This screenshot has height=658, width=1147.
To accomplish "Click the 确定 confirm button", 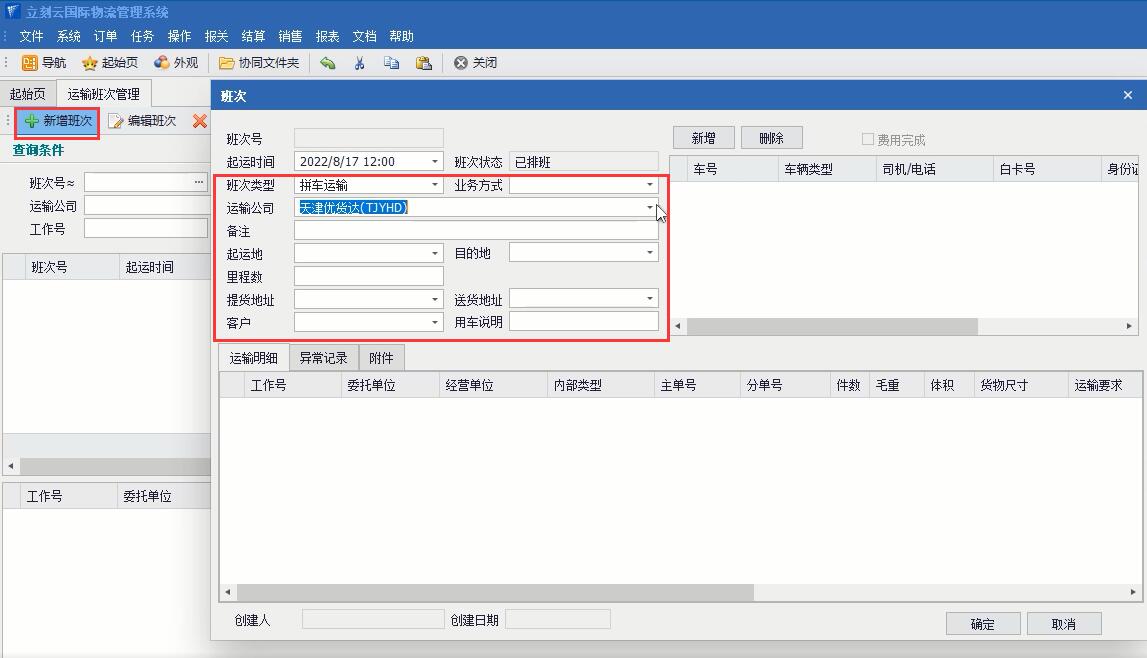I will (x=982, y=624).
